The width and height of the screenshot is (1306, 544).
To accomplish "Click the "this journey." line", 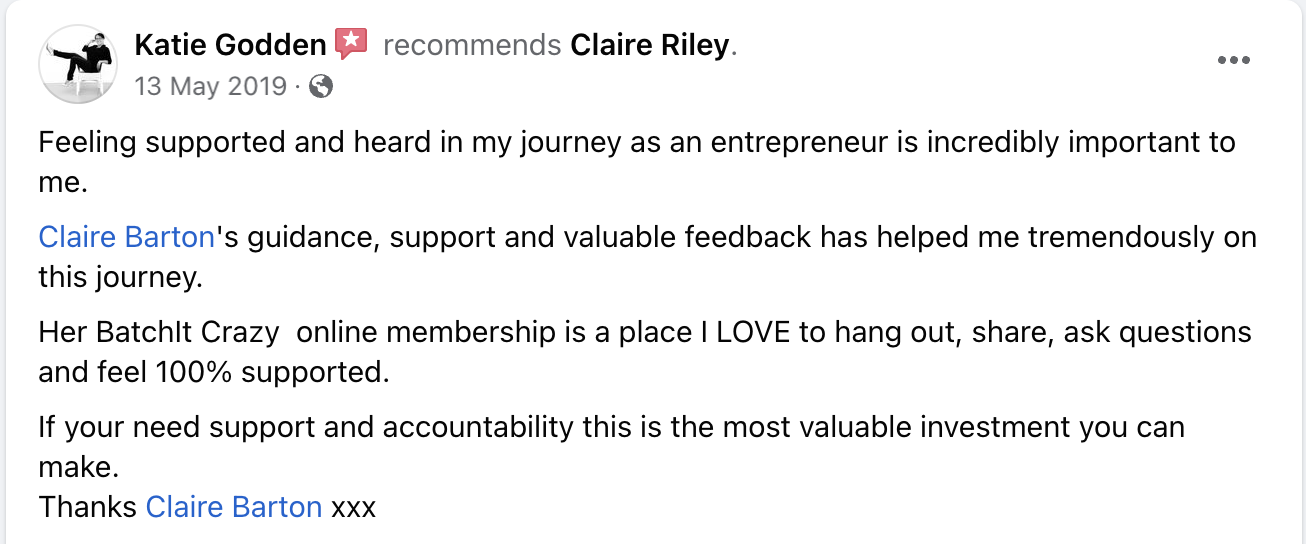I will pos(120,277).
